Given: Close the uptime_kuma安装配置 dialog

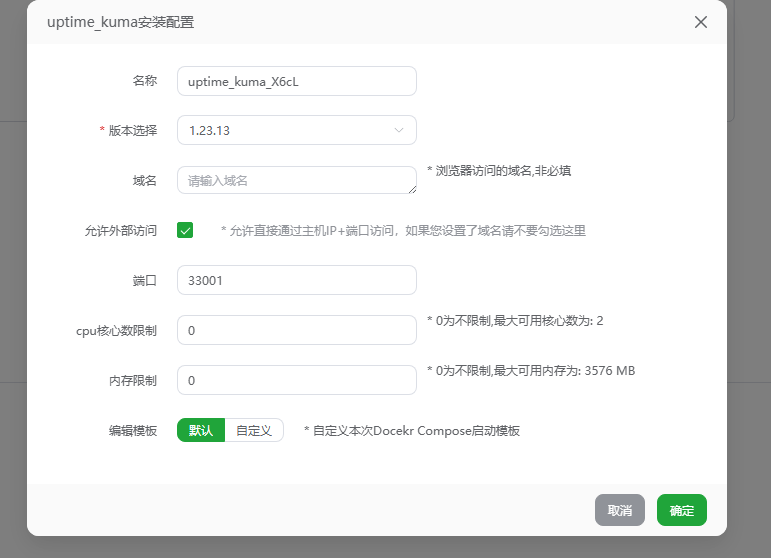Looking at the screenshot, I should point(701,22).
